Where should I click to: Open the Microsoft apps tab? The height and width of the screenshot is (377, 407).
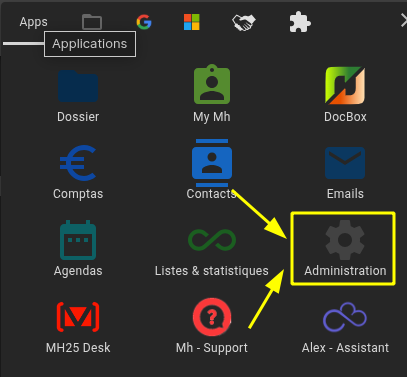pos(192,22)
